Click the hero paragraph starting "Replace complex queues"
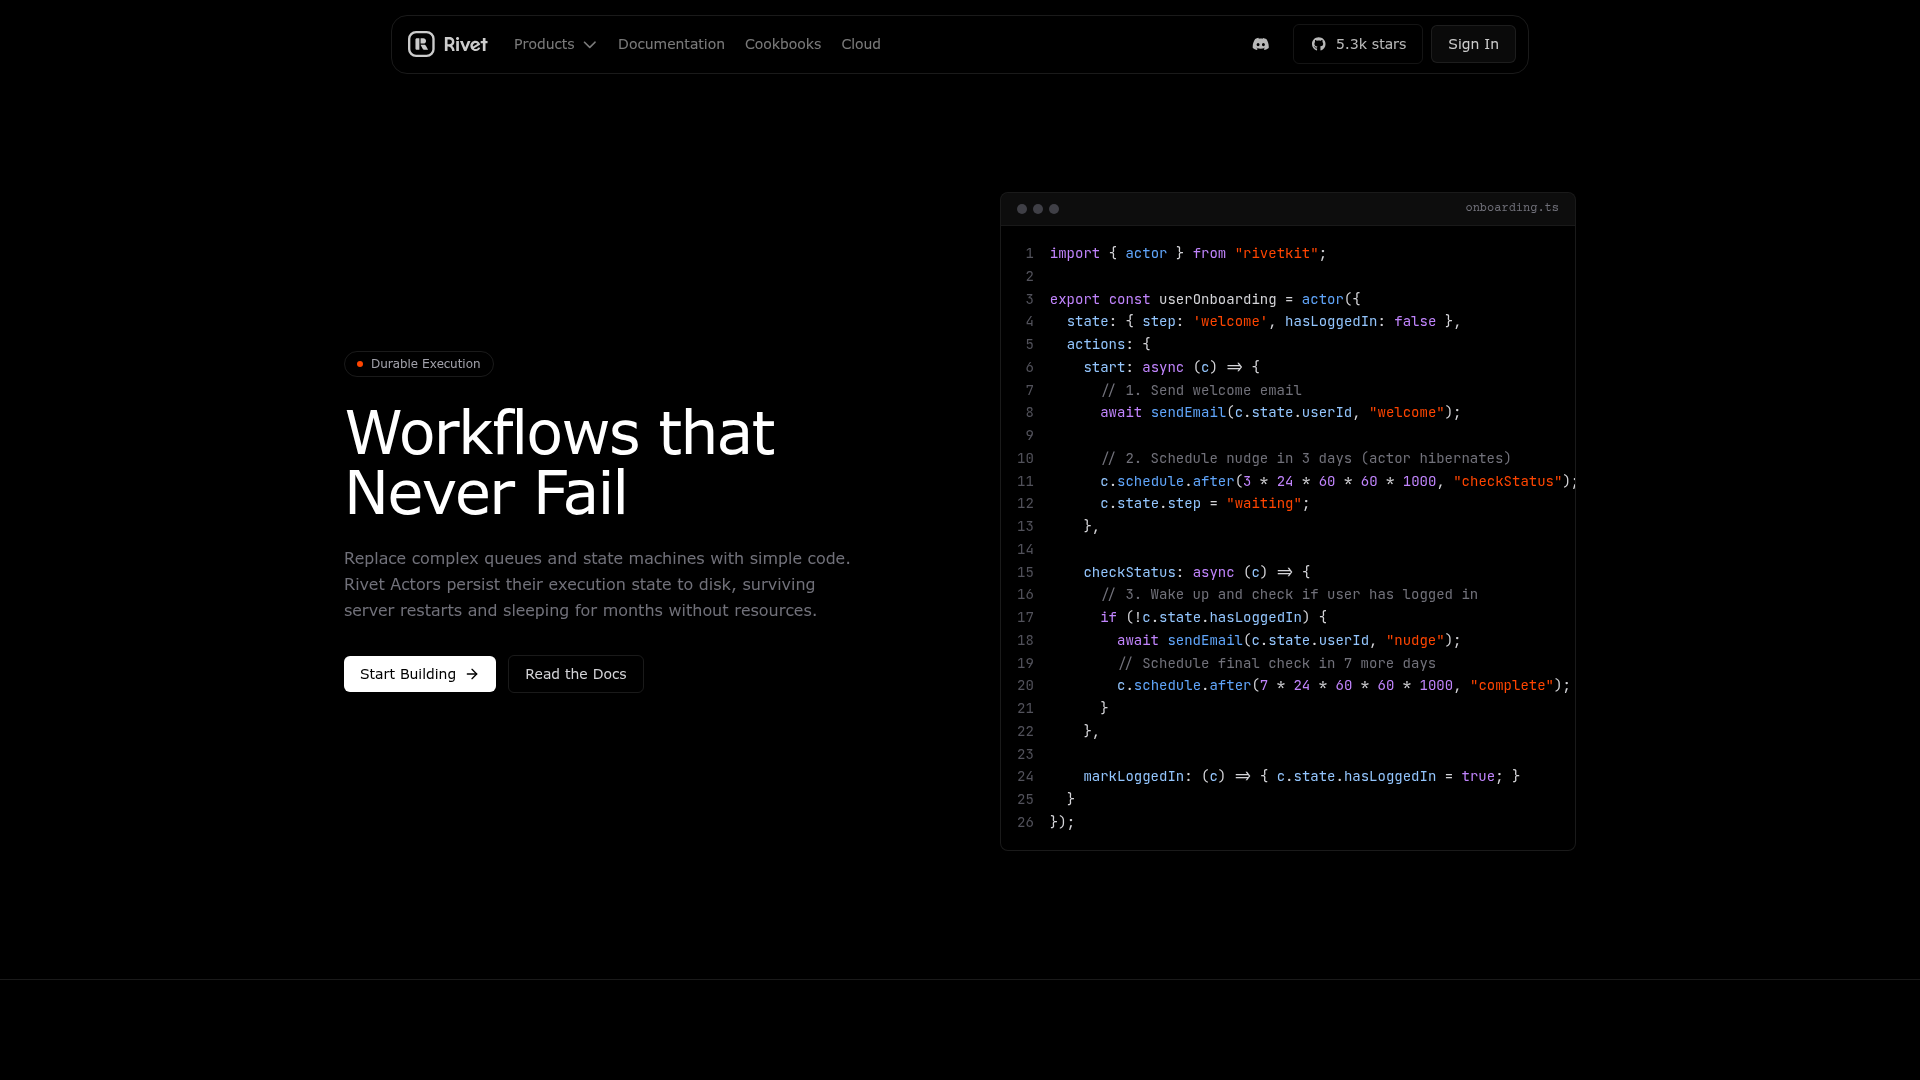This screenshot has width=1920, height=1080. tap(597, 584)
